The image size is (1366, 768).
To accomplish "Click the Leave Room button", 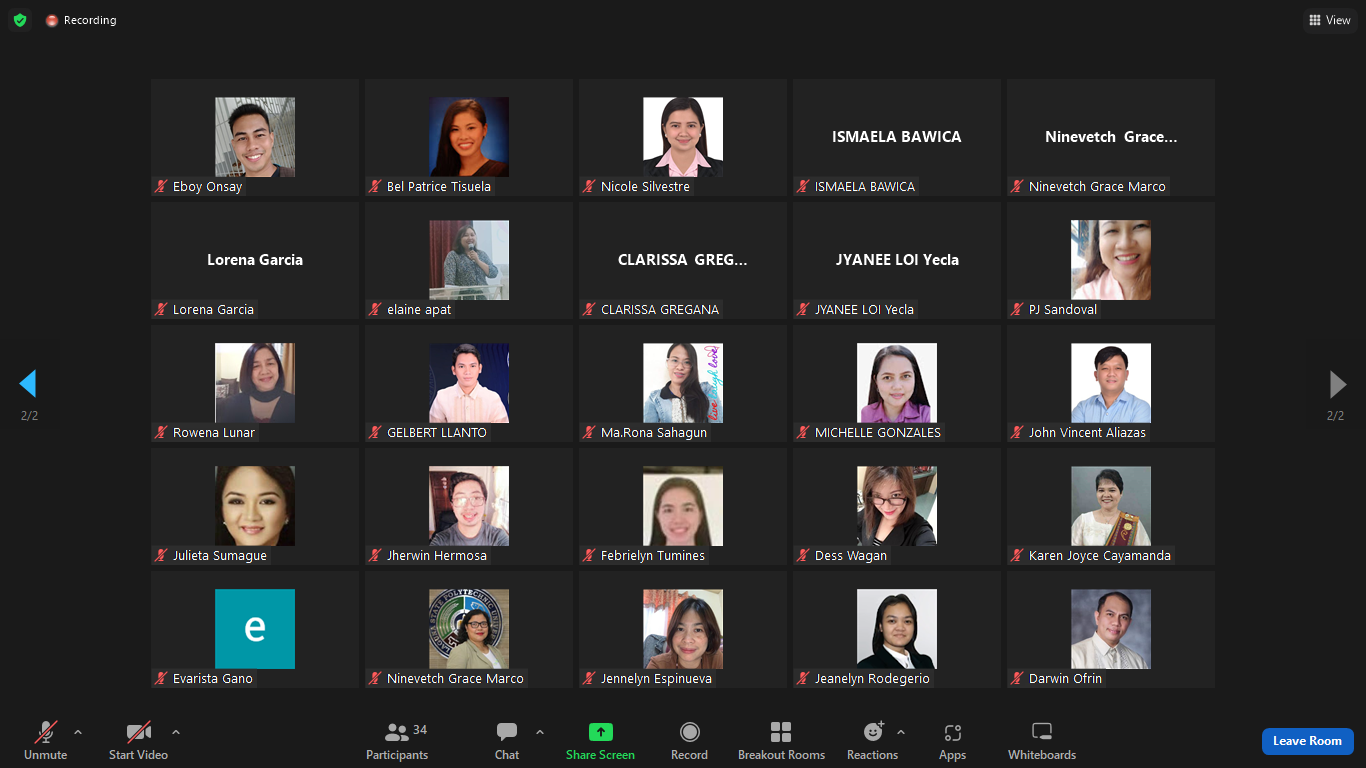I will point(1307,741).
